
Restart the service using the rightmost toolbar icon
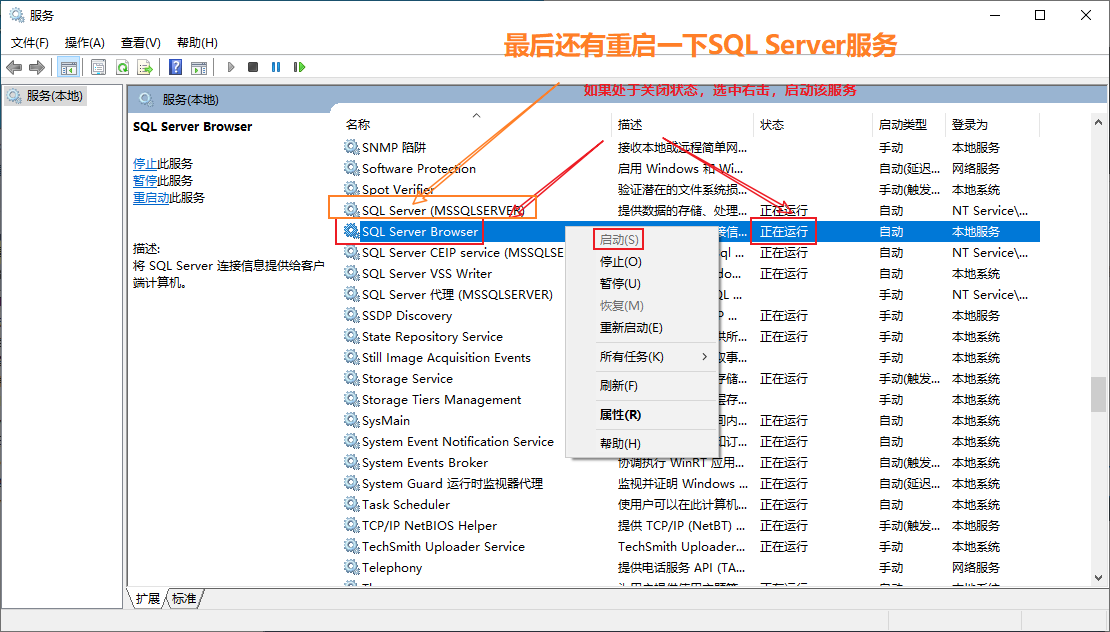pyautogui.click(x=300, y=67)
